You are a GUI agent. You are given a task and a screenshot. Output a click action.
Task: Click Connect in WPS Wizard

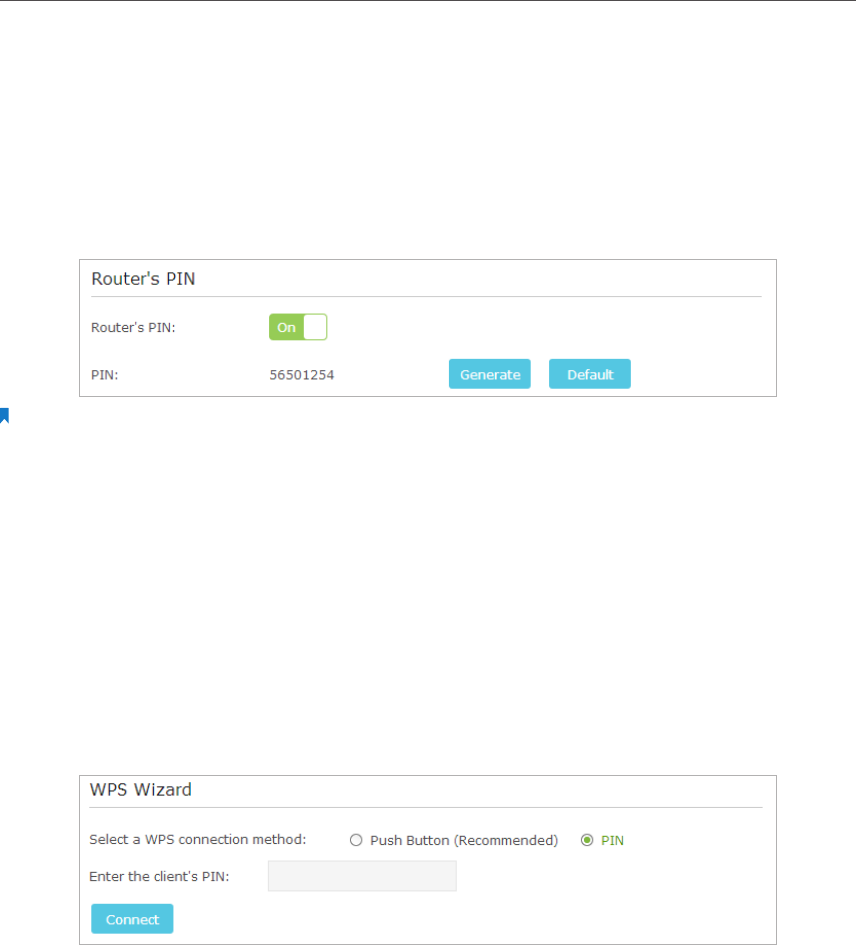132,919
